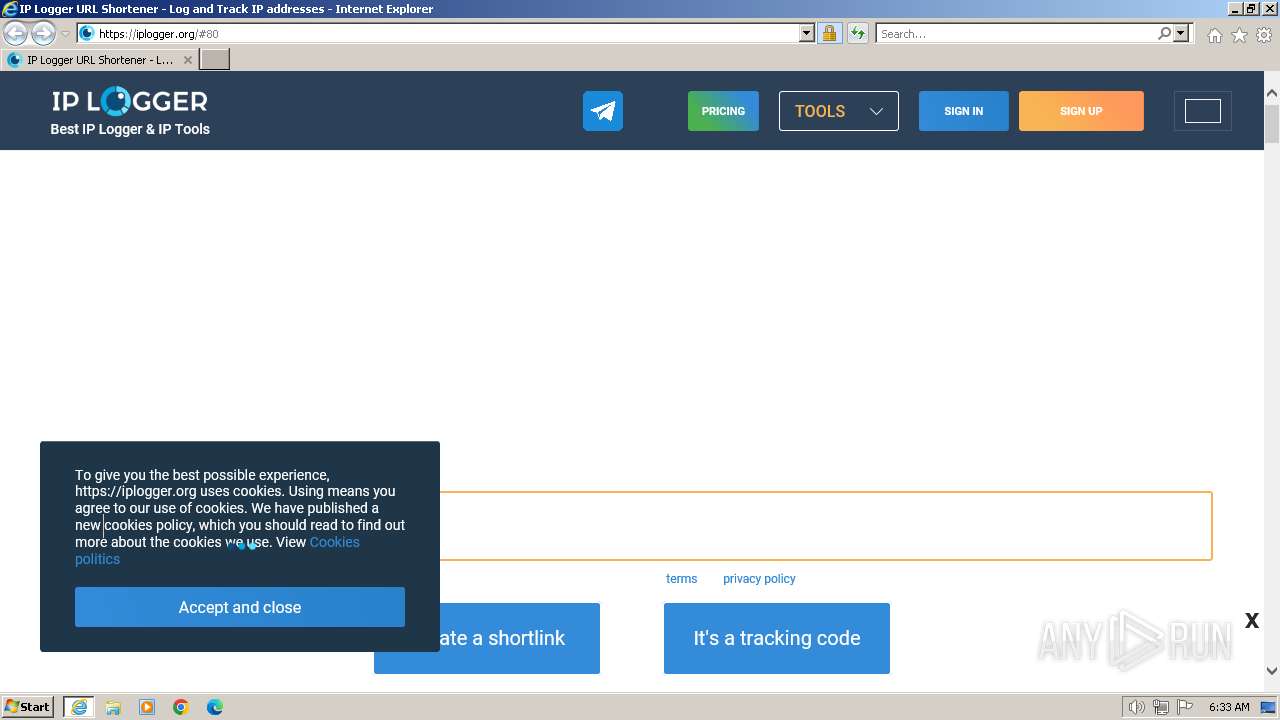Screen dimensions: 1280x720
Task: Click Create a shortlink button
Action: (x=487, y=638)
